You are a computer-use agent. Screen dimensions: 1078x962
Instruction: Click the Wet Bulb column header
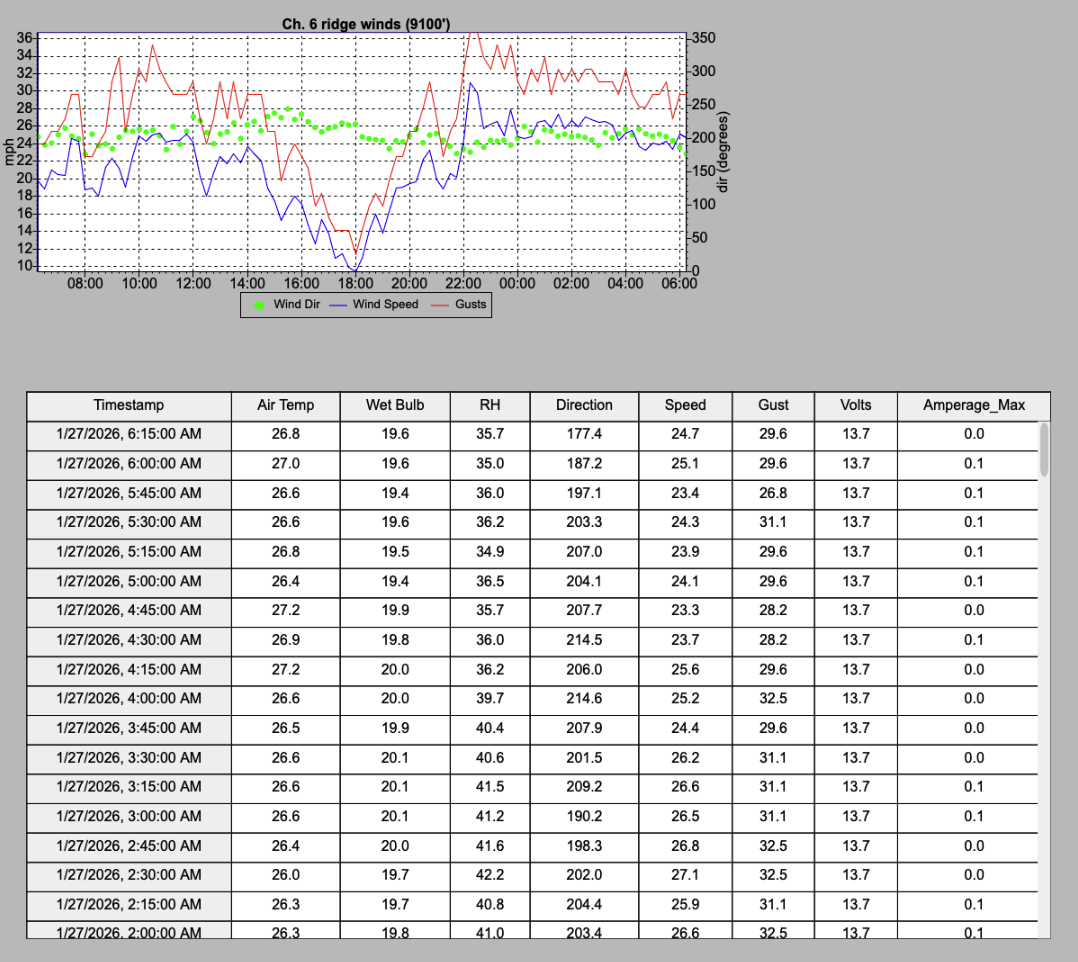(393, 405)
